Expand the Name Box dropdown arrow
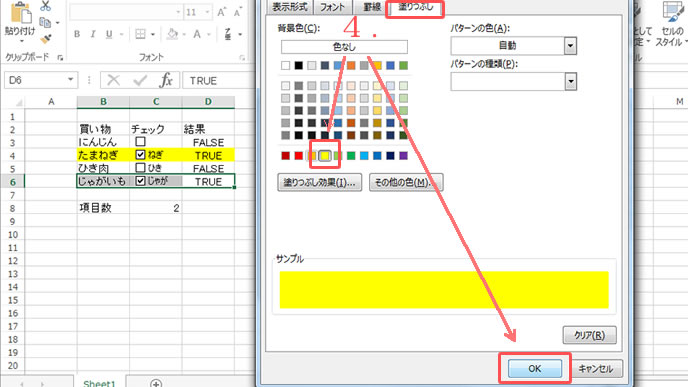This screenshot has width=688, height=387. (70, 80)
